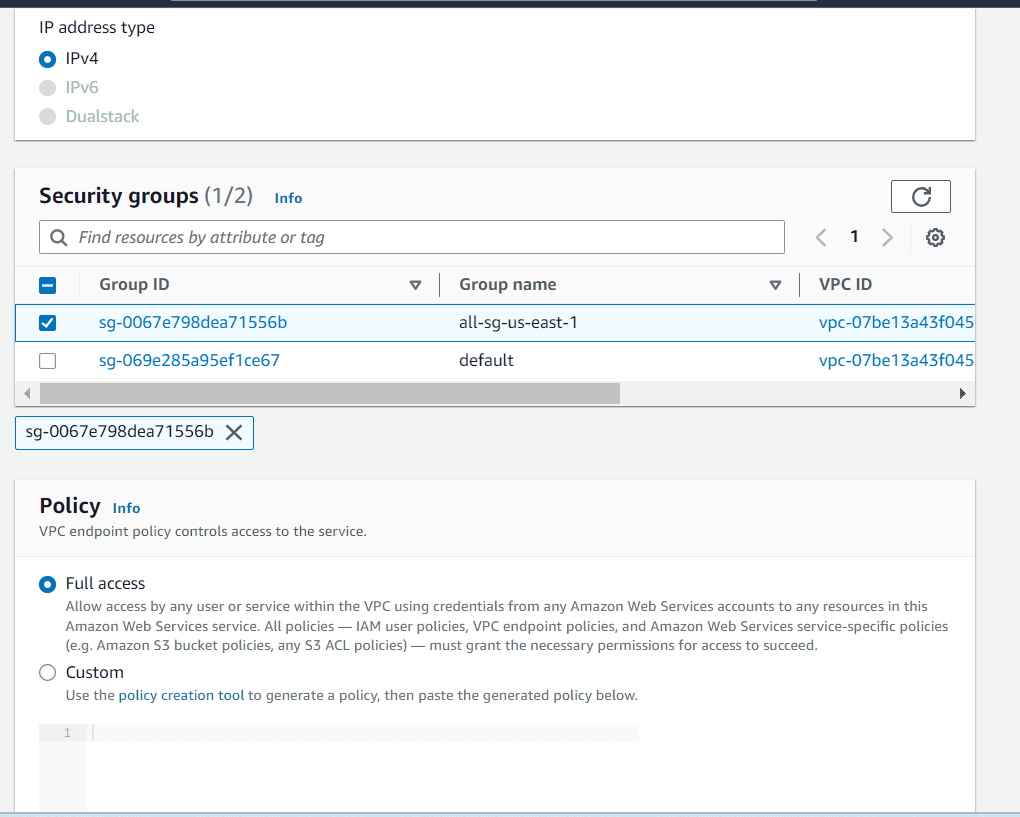
Task: Open sg-069e285a95ef1ce67 group link
Action: 189,360
